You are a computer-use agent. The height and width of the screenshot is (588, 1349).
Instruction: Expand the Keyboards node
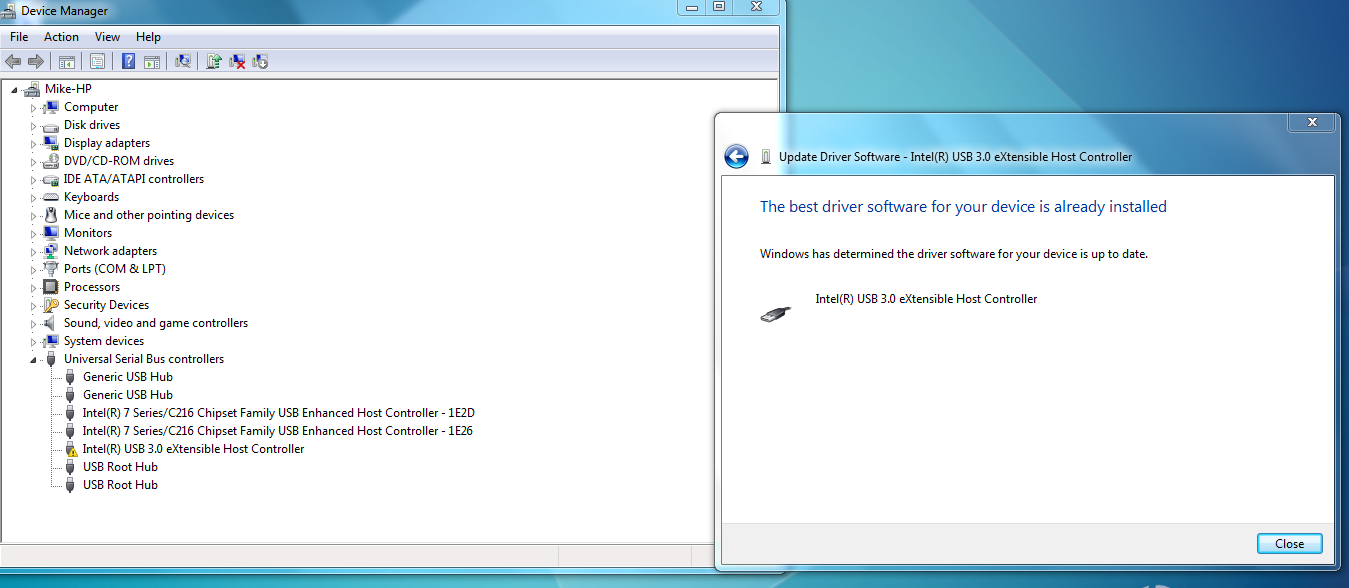33,197
